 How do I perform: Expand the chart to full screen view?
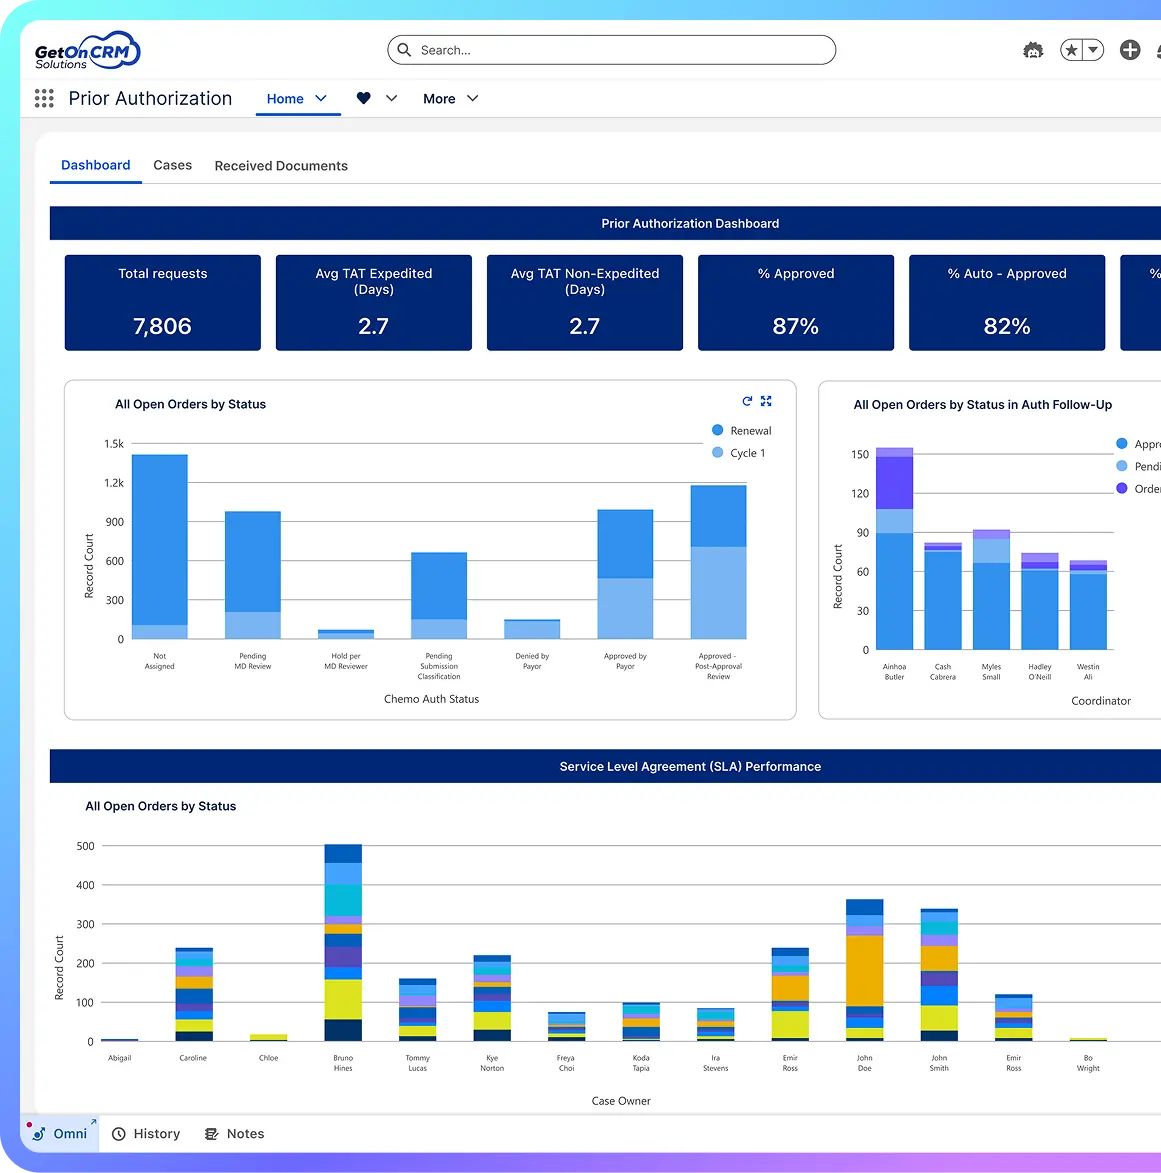pyautogui.click(x=766, y=401)
